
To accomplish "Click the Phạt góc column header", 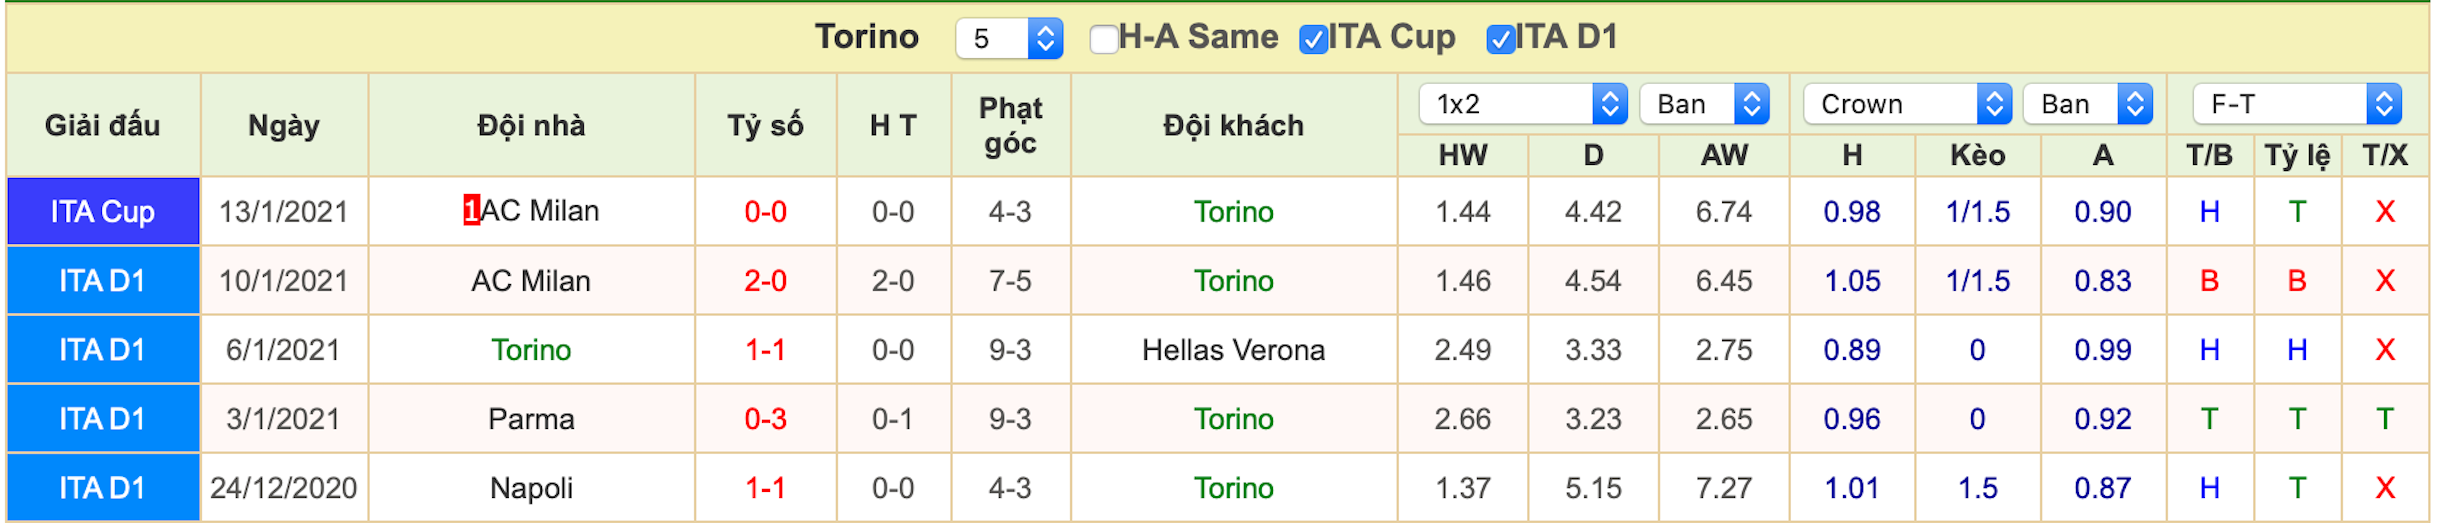I will [1010, 125].
